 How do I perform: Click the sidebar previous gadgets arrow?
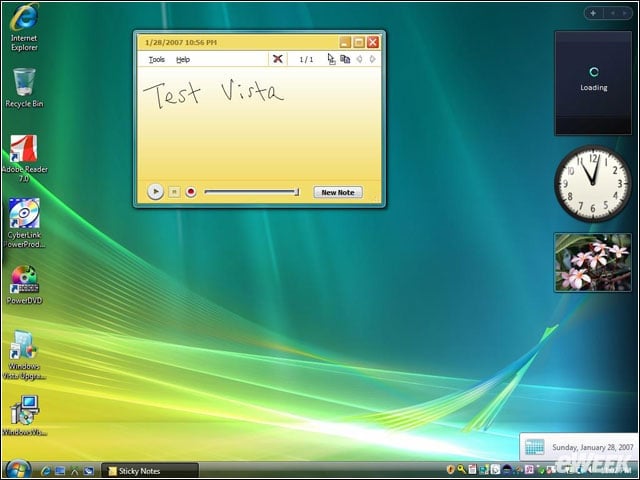(613, 13)
